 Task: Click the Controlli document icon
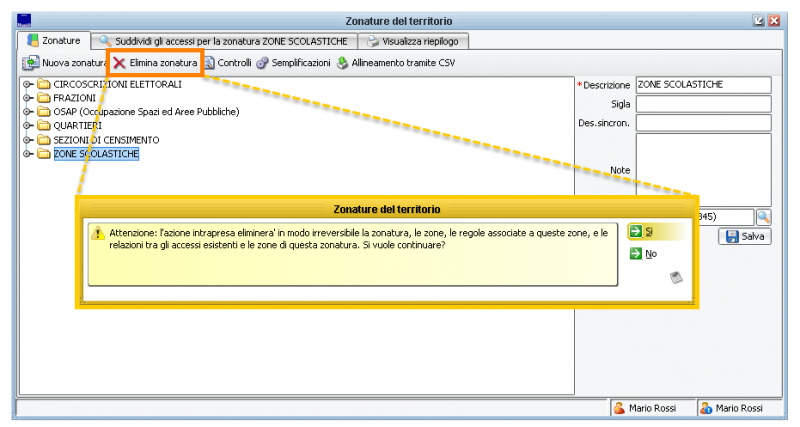coord(209,63)
